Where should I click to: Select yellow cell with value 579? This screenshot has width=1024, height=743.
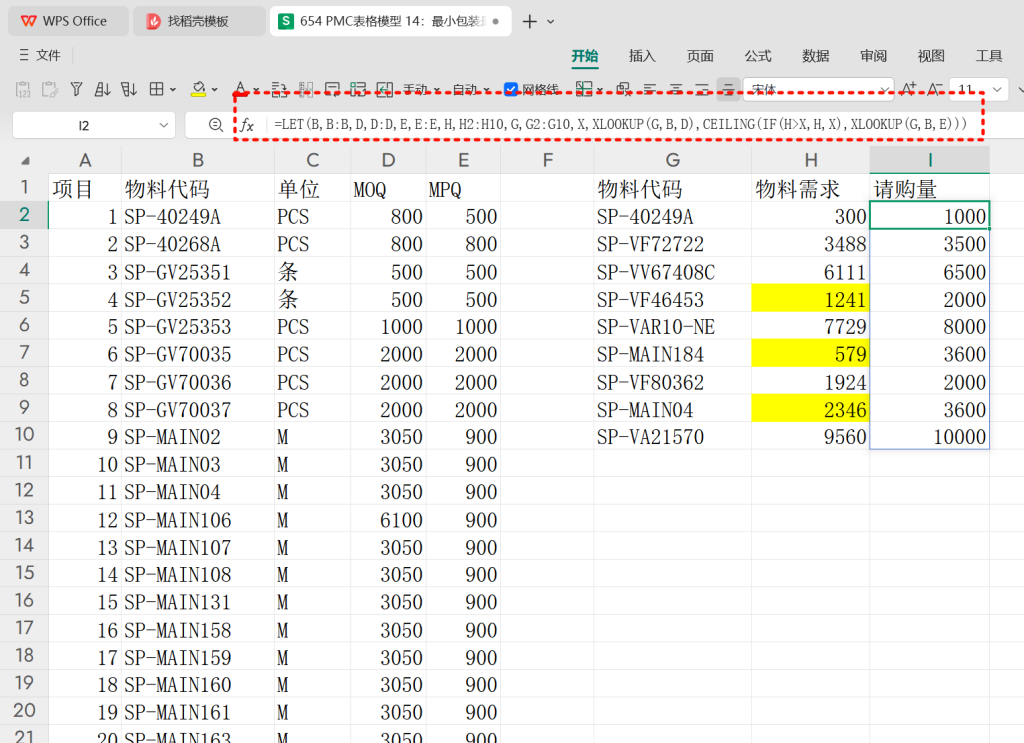pos(810,353)
